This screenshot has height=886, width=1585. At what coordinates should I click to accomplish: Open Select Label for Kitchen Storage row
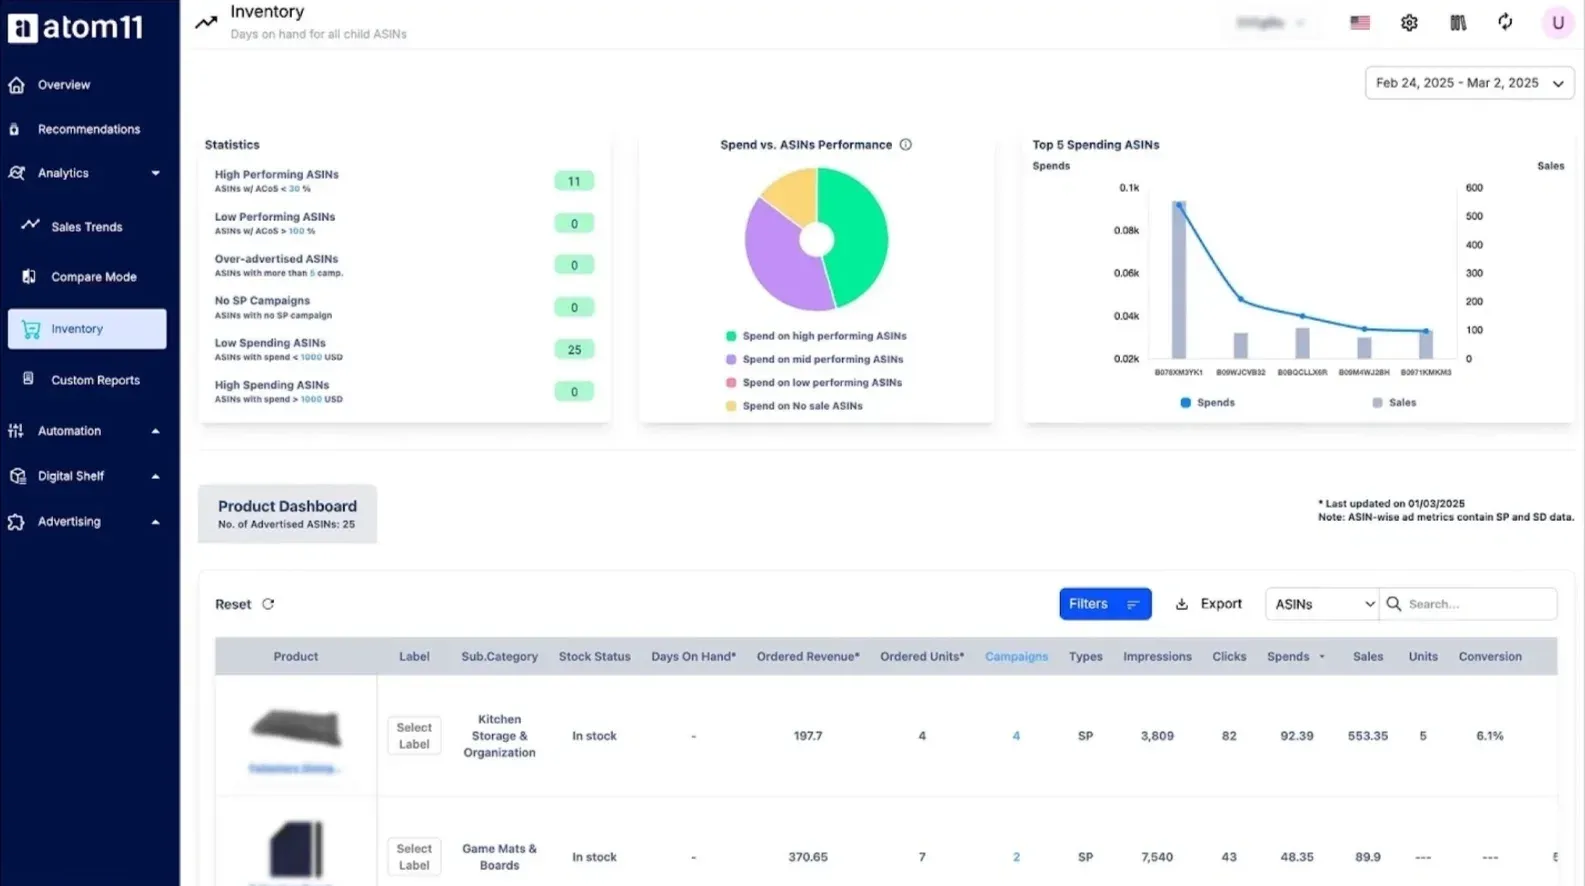pyautogui.click(x=414, y=736)
